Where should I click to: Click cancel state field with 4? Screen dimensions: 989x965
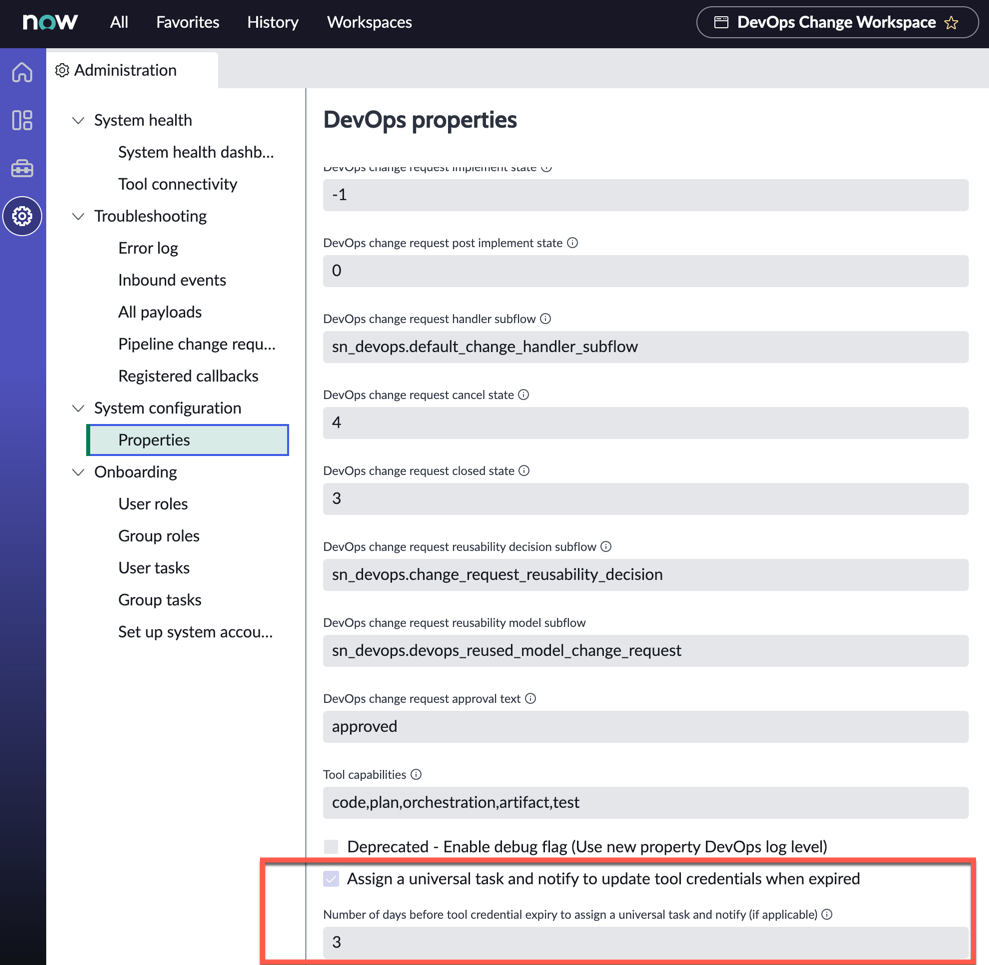(x=645, y=423)
